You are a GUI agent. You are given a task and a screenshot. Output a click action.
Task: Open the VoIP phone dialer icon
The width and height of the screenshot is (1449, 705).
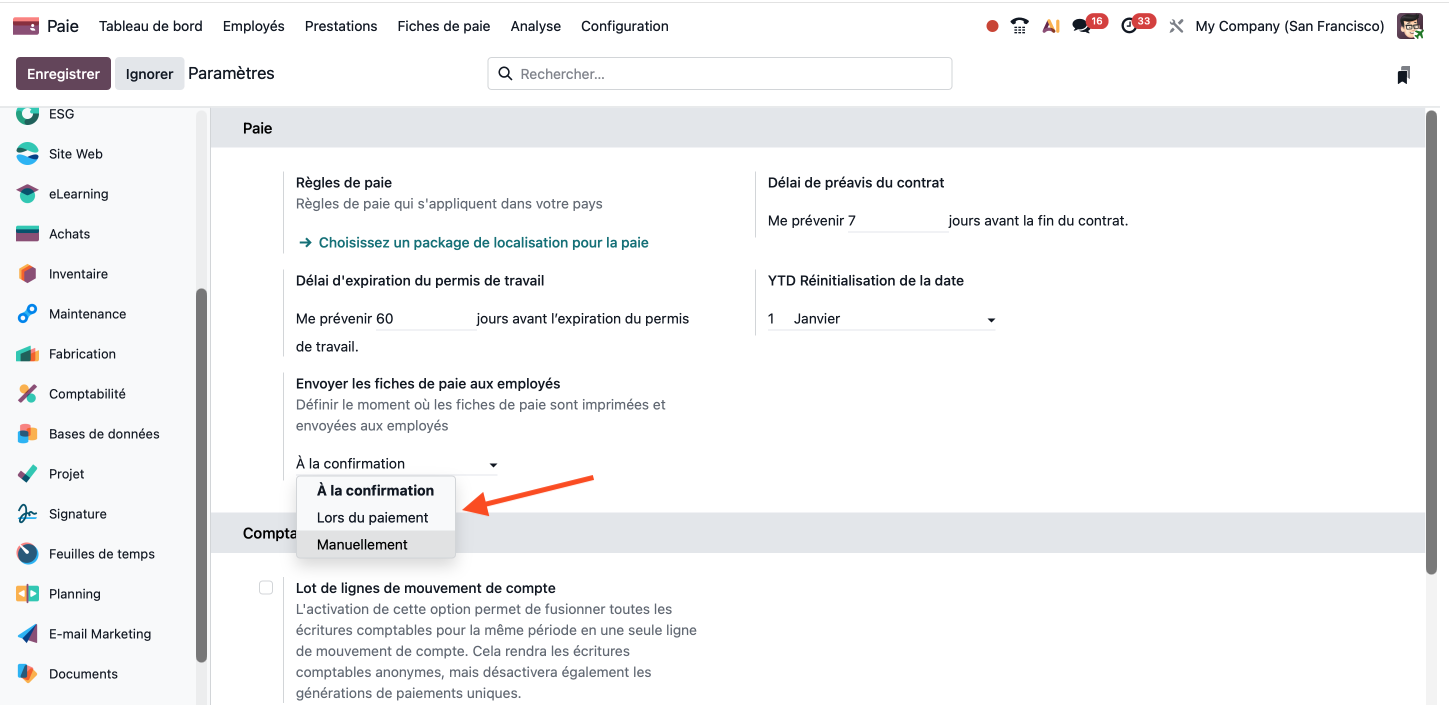click(x=1020, y=26)
